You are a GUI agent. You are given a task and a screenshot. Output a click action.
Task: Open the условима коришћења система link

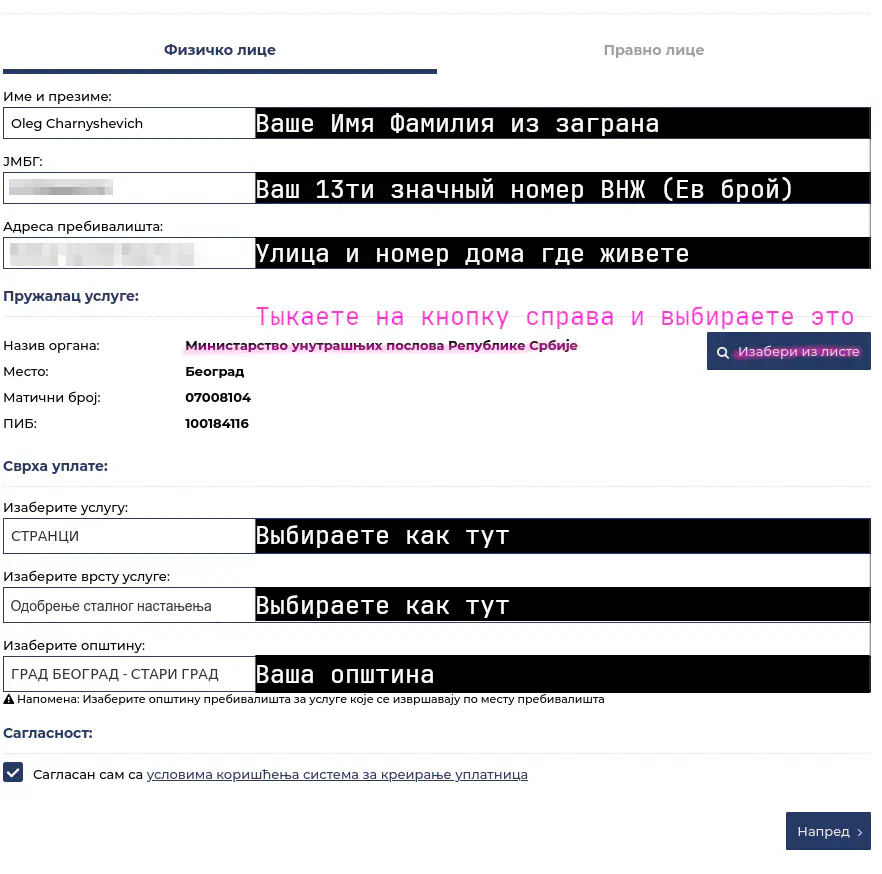click(337, 775)
